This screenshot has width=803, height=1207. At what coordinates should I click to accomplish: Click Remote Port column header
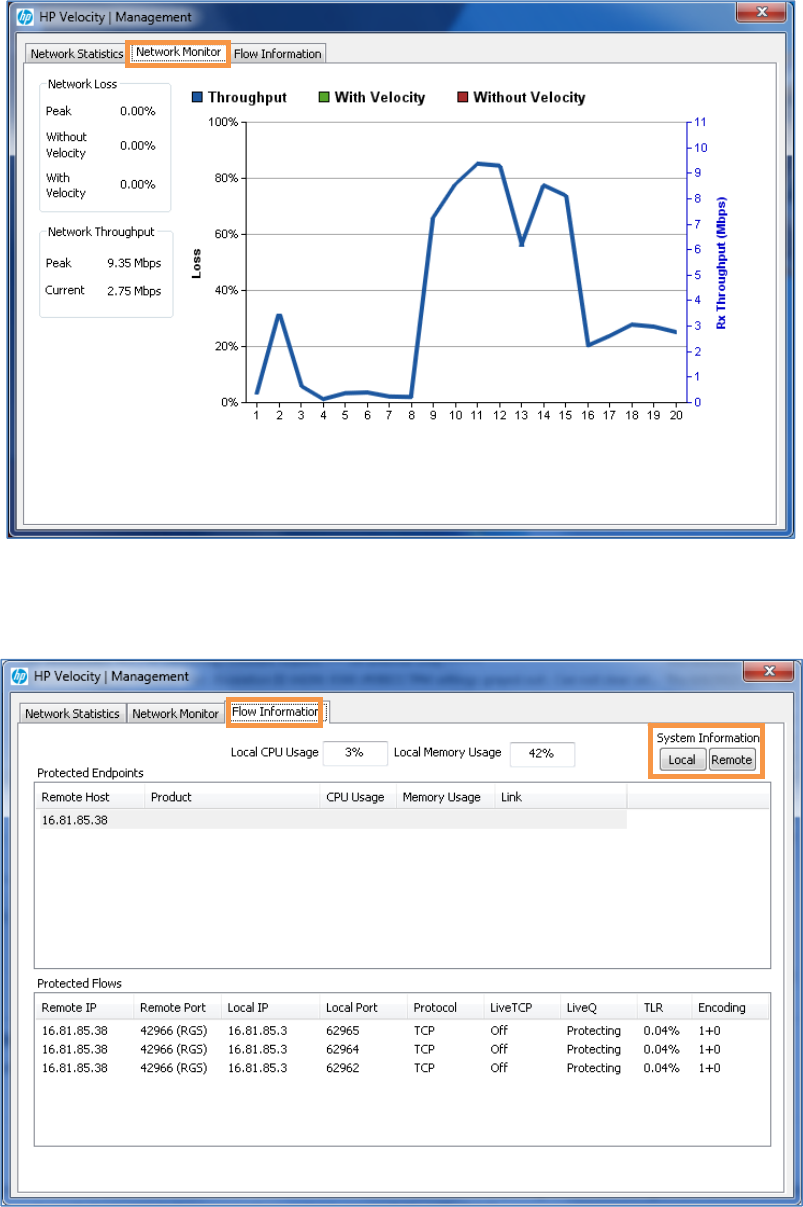pos(178,1008)
